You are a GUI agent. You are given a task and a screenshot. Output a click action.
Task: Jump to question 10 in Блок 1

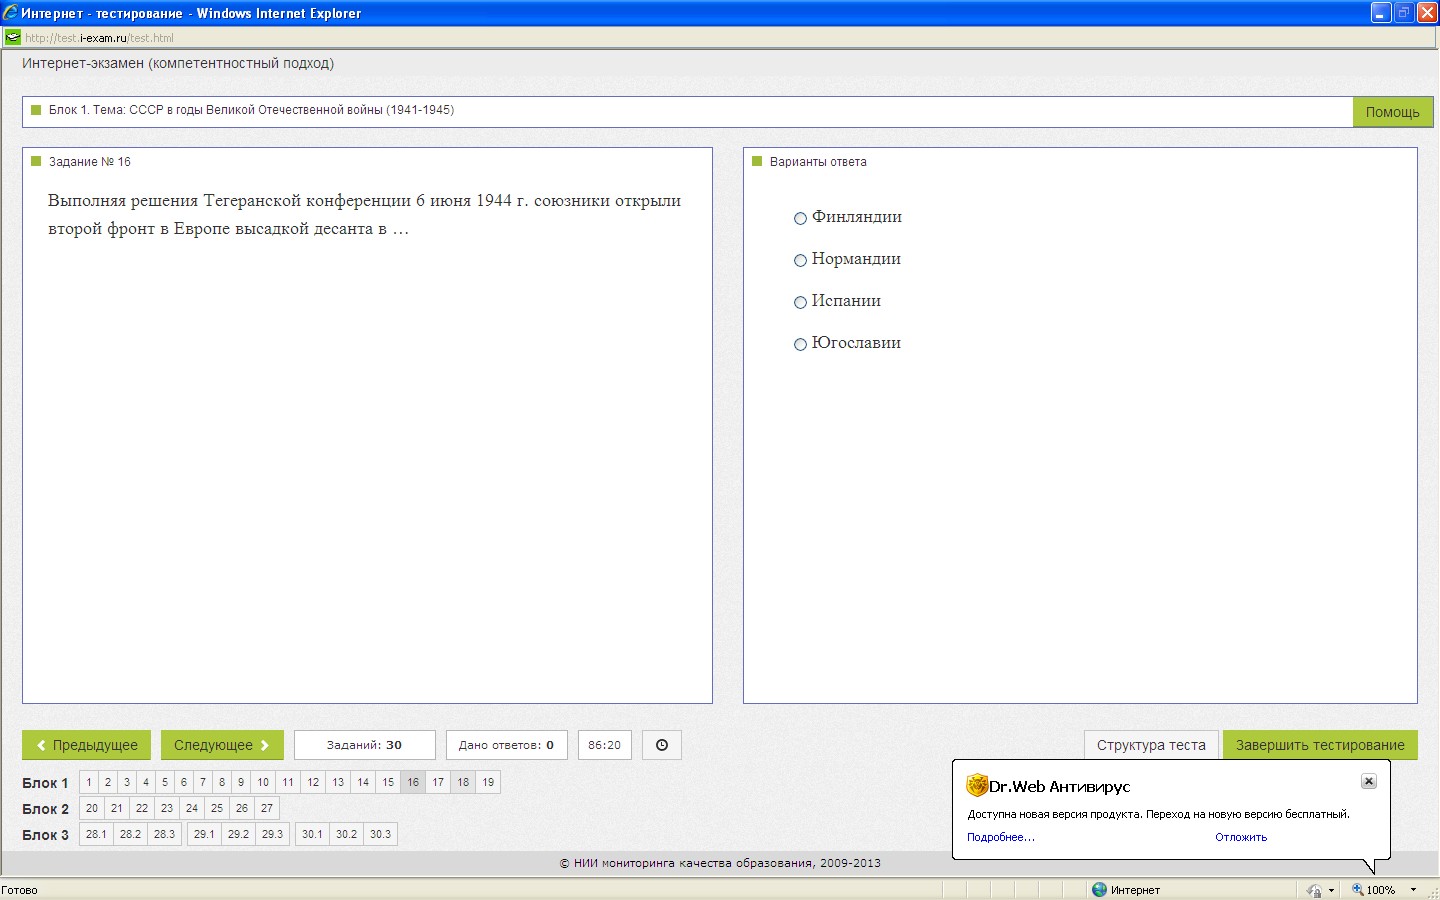point(263,782)
